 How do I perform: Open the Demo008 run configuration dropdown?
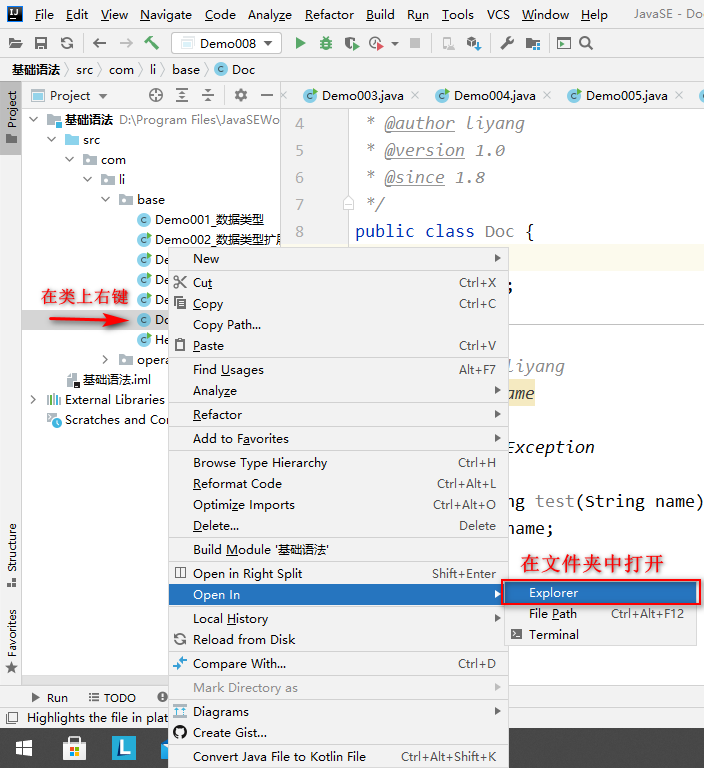(226, 43)
